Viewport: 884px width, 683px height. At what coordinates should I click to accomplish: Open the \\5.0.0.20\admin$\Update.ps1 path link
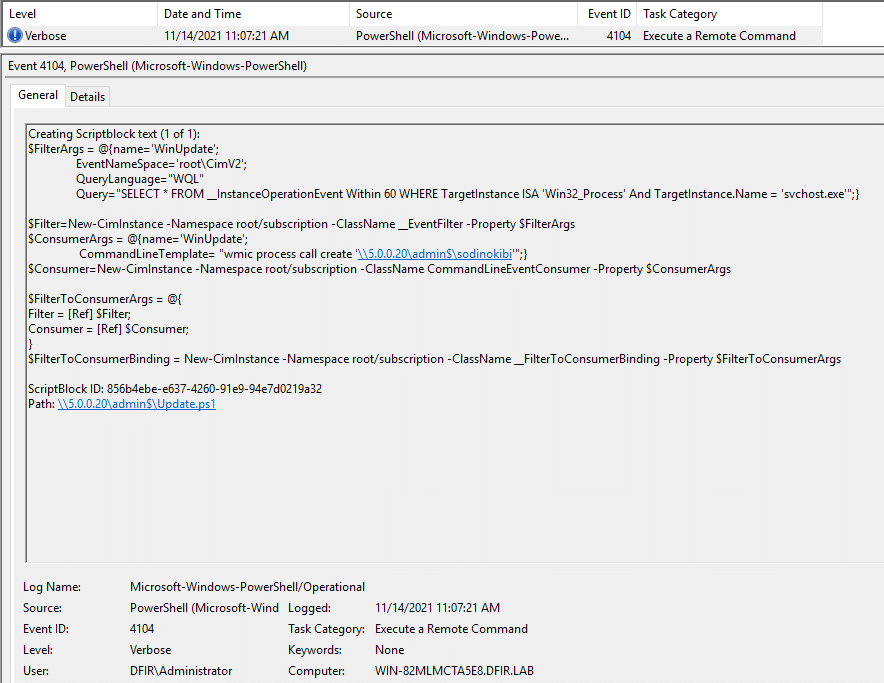pyautogui.click(x=136, y=404)
